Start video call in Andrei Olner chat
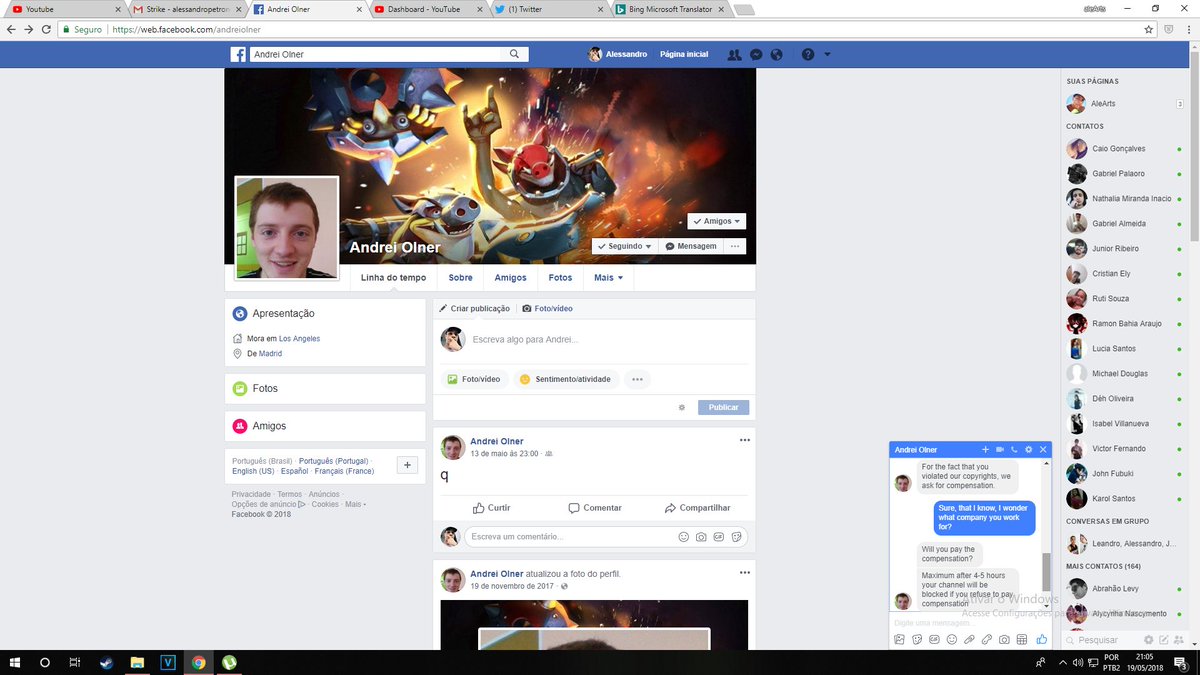The height and width of the screenshot is (675, 1200). tap(999, 450)
